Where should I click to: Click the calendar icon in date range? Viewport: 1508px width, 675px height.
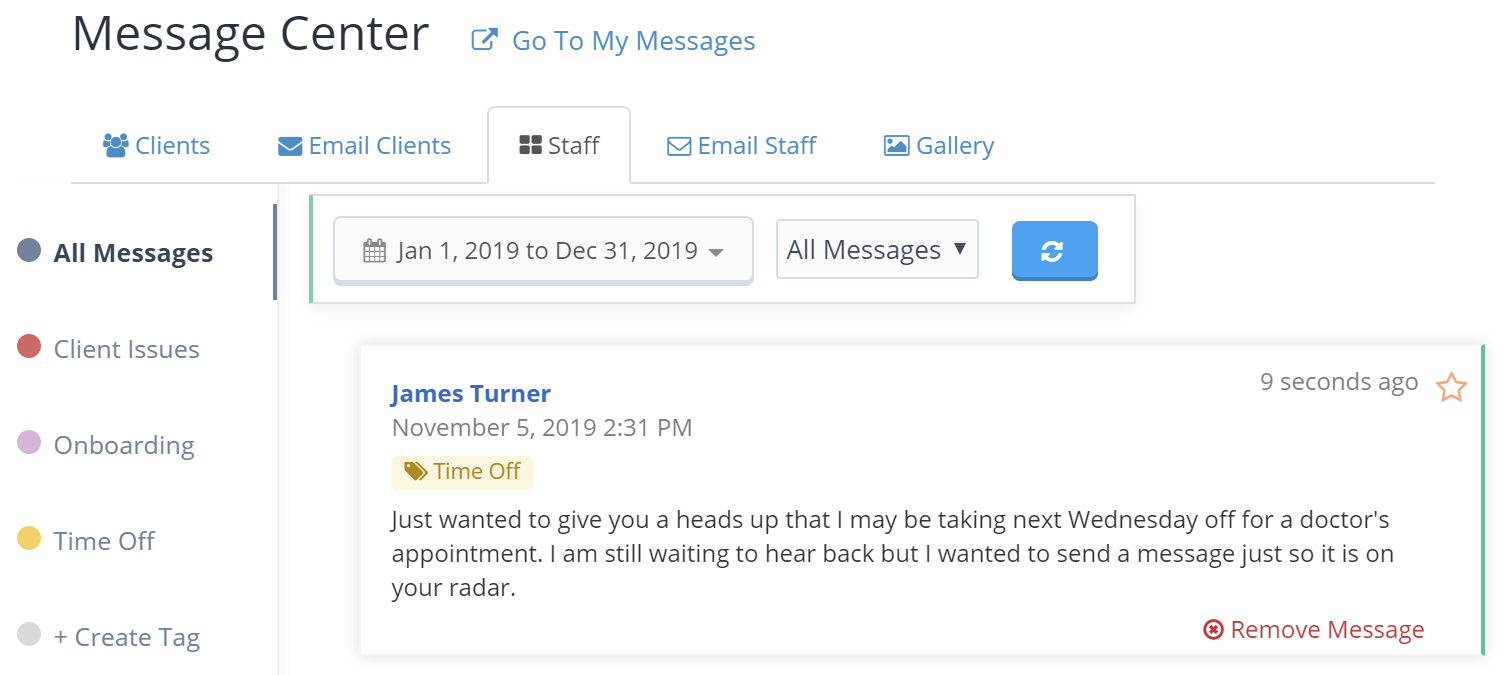(x=374, y=251)
